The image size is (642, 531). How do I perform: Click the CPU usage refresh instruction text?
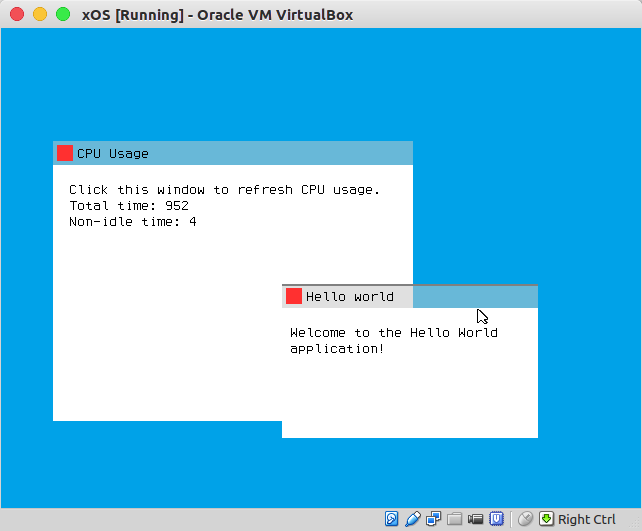tap(224, 190)
